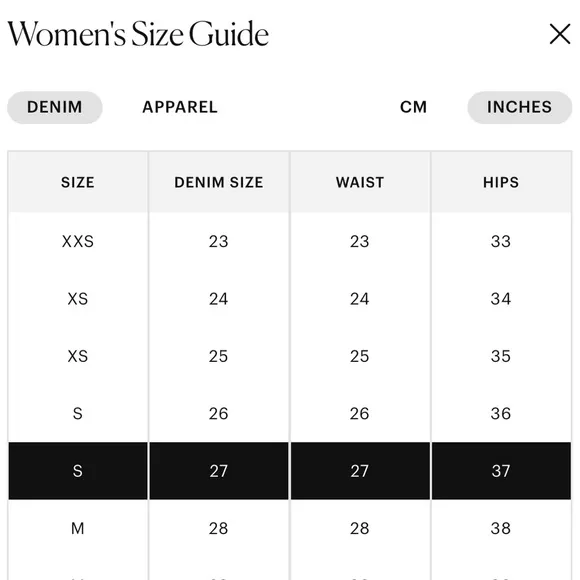The height and width of the screenshot is (580, 580).
Task: Click the SIZE column header
Action: pos(78,182)
